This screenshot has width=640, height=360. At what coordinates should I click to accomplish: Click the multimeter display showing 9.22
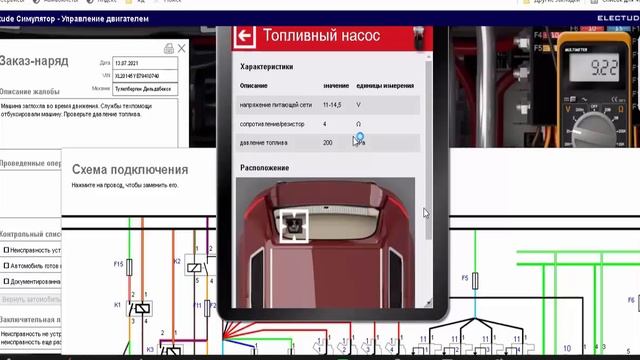point(594,67)
